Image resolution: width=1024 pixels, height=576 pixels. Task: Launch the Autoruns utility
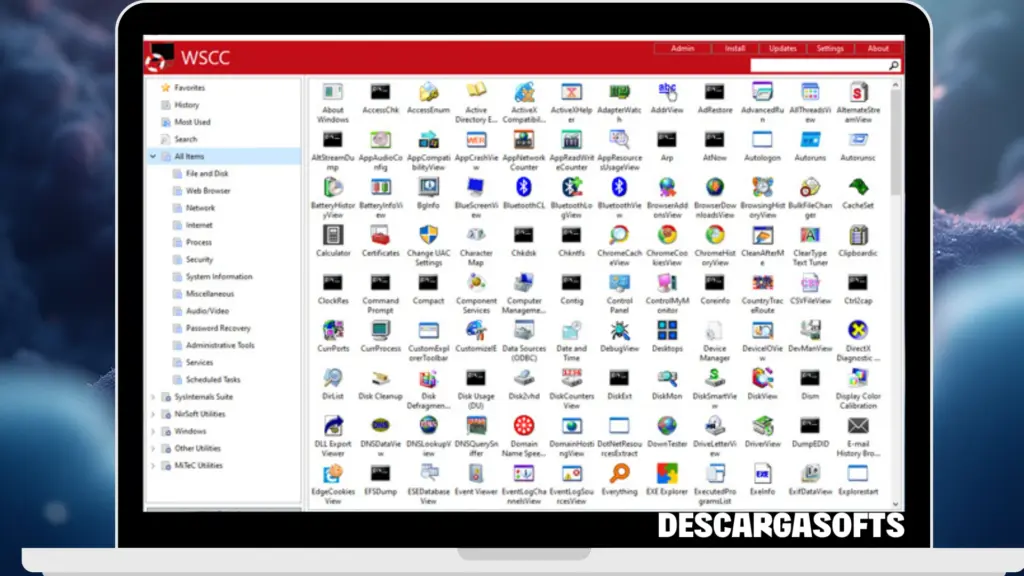810,148
